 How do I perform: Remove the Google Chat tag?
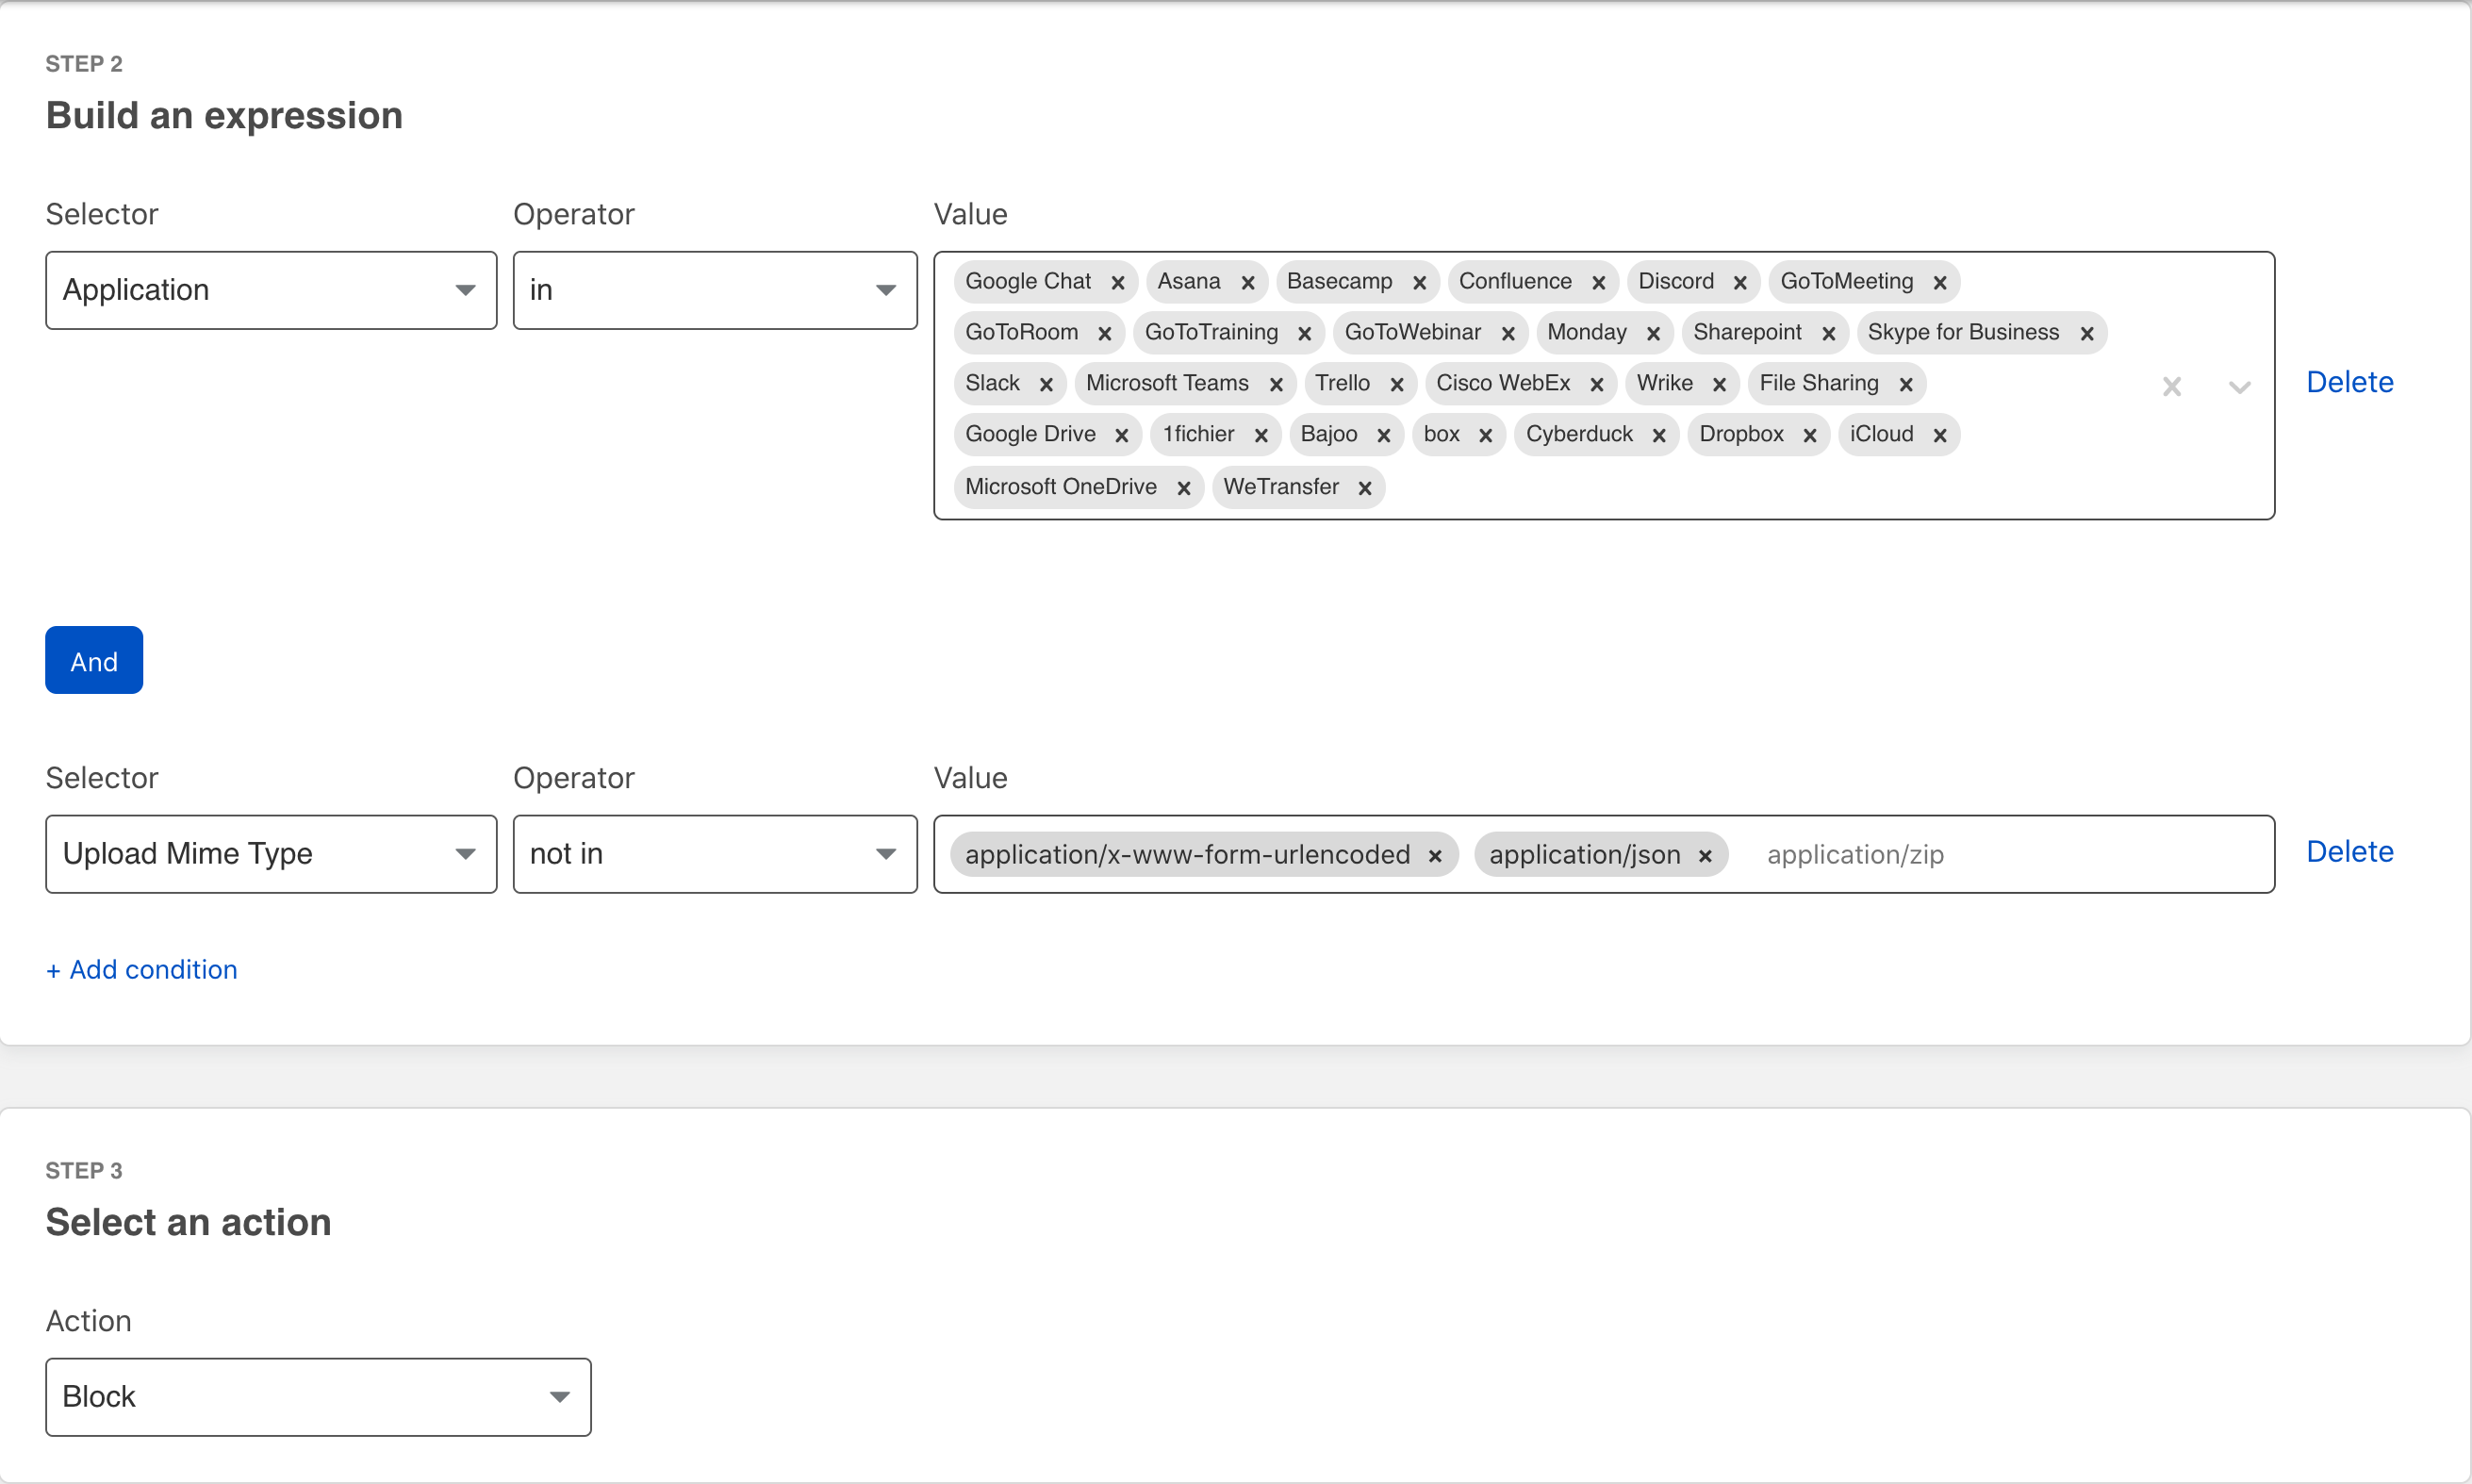point(1118,283)
